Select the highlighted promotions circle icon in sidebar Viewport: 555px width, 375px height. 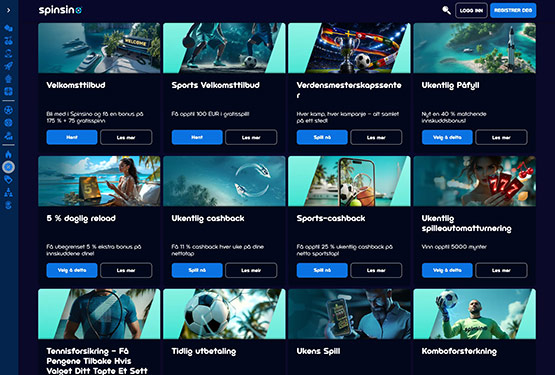click(x=8, y=167)
